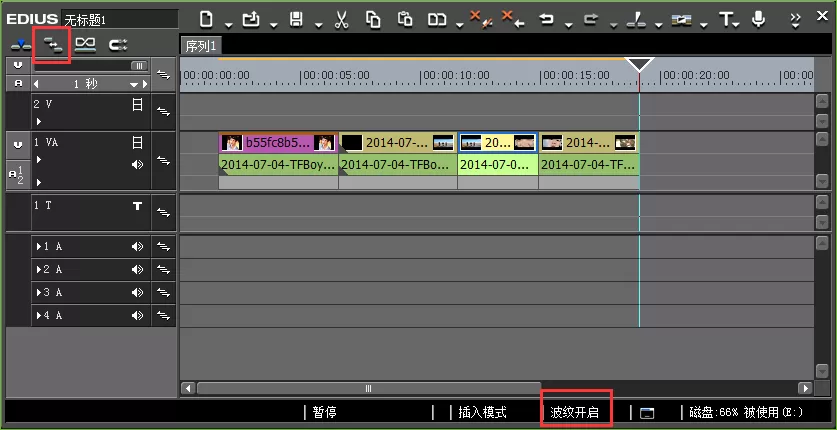Toggle ripple mode button

point(52,46)
